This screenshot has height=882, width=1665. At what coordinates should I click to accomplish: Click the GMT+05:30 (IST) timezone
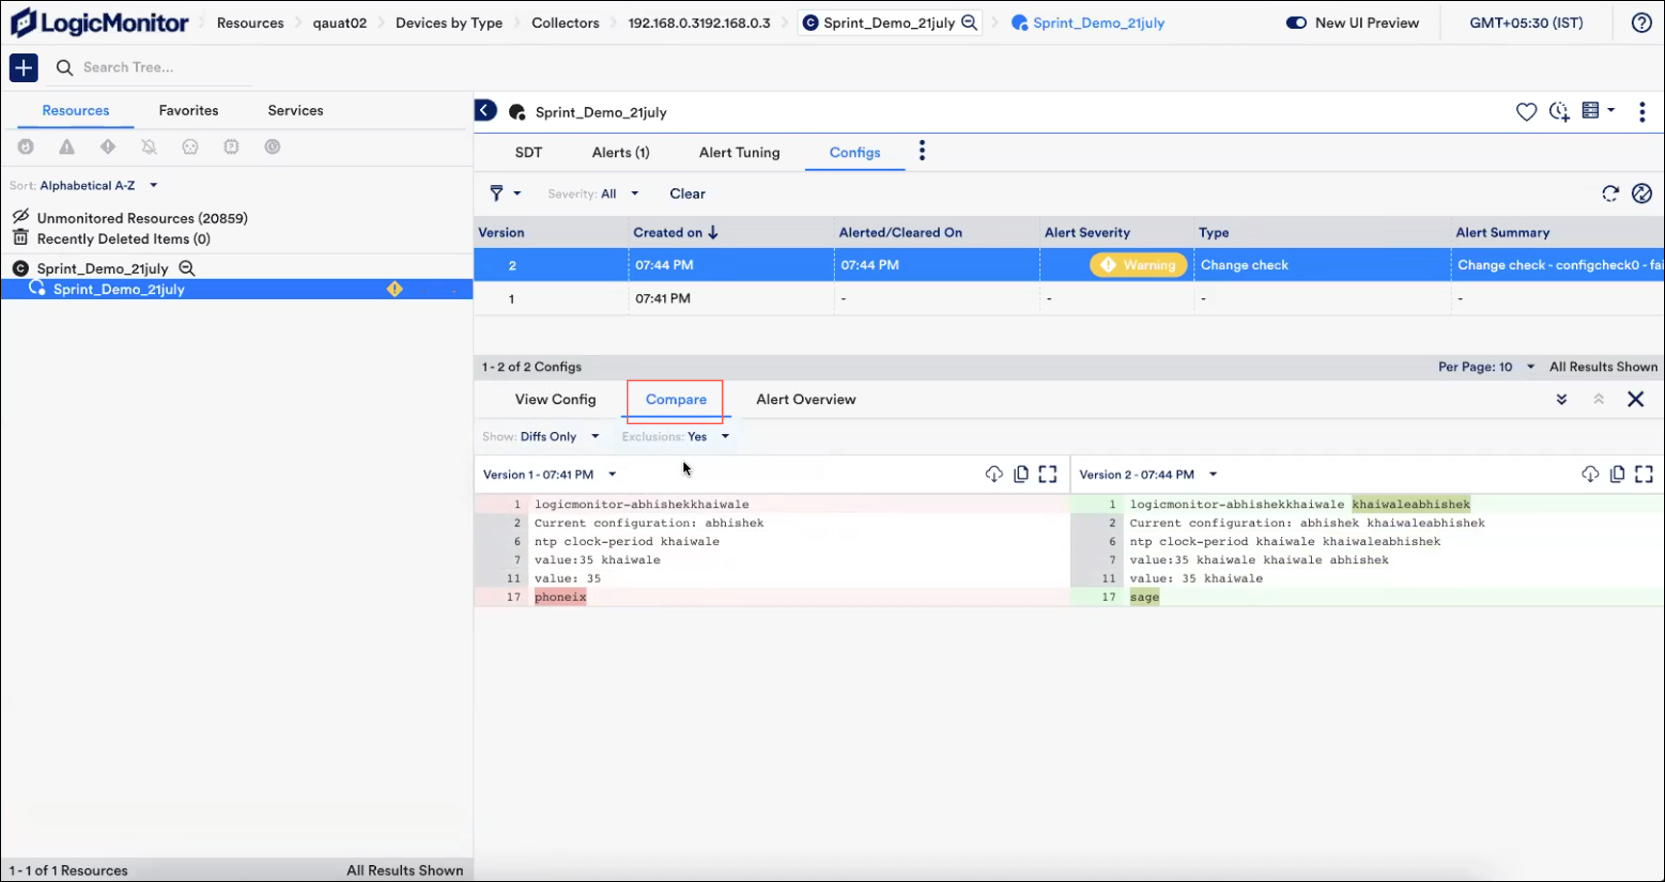point(1526,22)
